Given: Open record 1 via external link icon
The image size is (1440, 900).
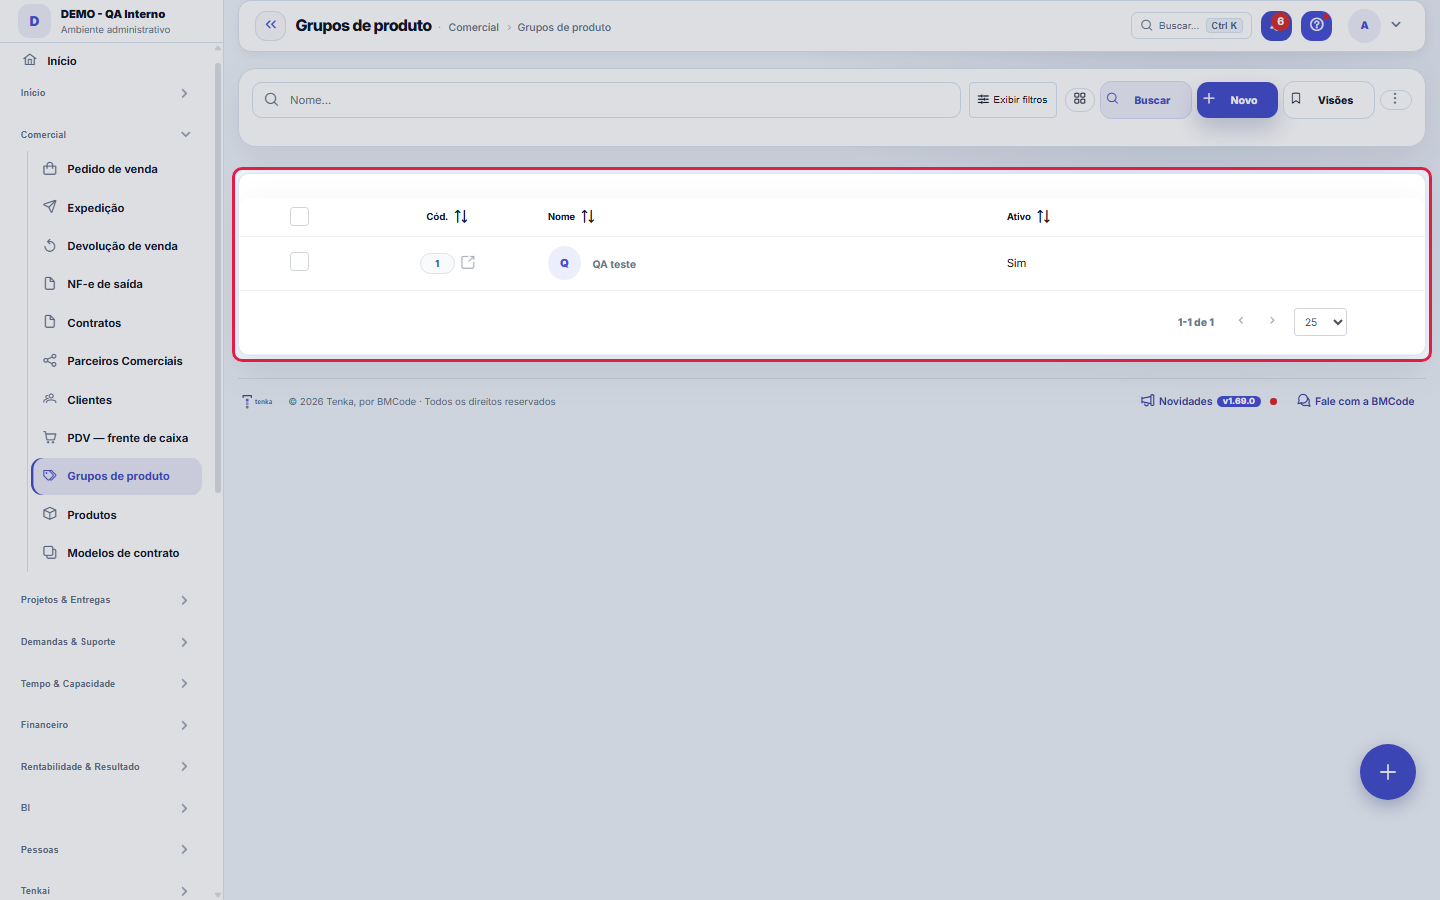Looking at the screenshot, I should (x=468, y=263).
